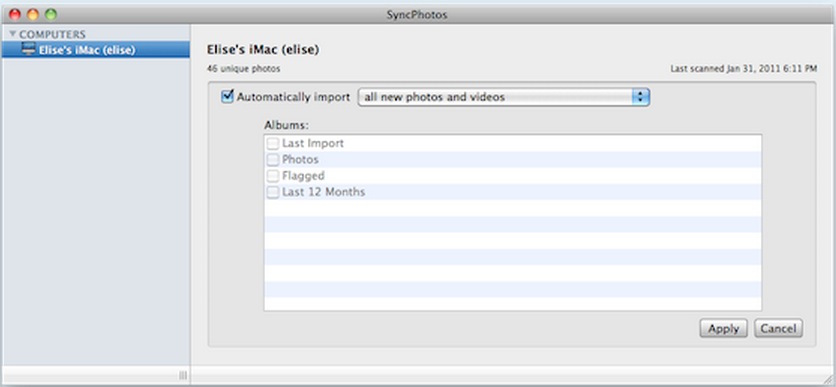Click the Elise's iMac (elise) heading
Viewport: 836px width, 387px height.
pos(263,50)
